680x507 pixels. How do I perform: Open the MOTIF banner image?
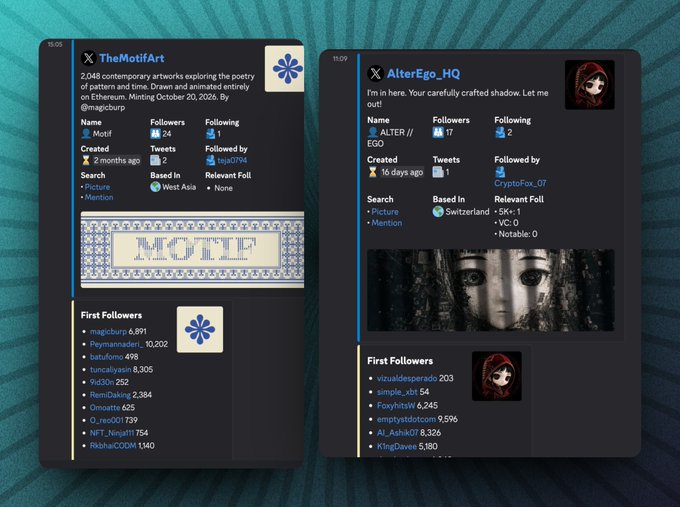pyautogui.click(x=193, y=249)
